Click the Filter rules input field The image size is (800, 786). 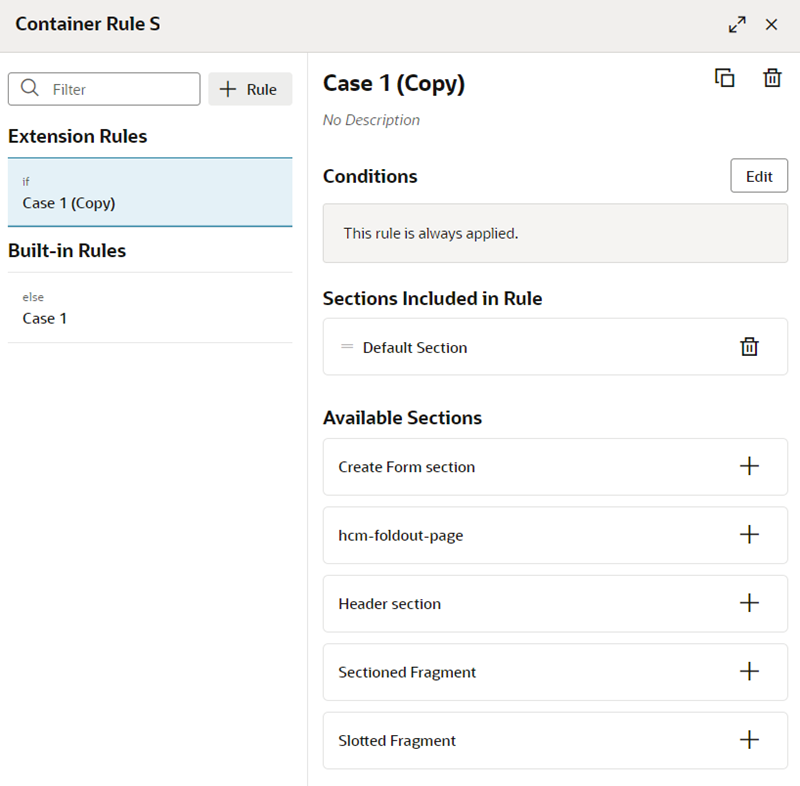click(x=104, y=89)
